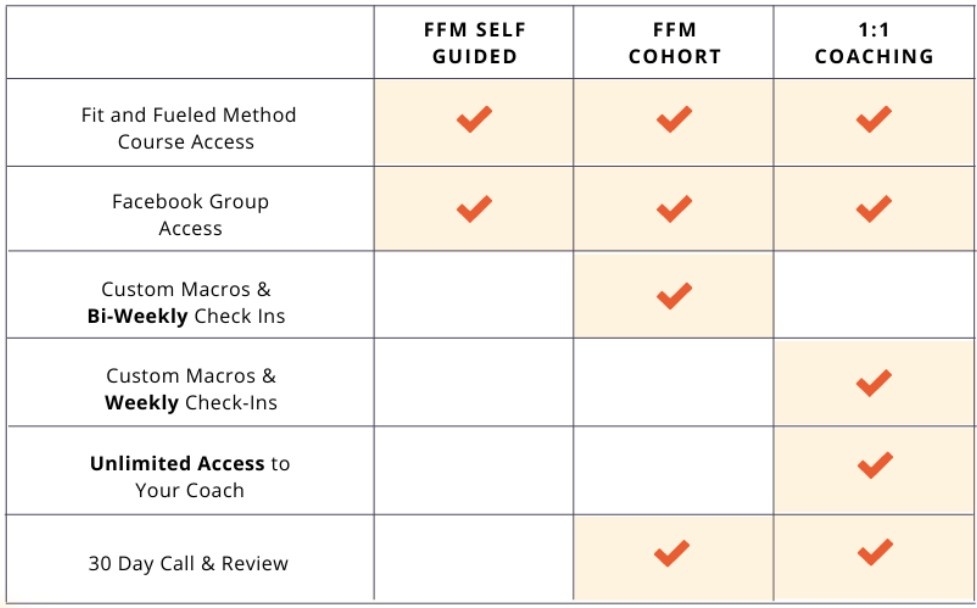Click FFM Cohort Bi-Weekly Check Ins checkmark
This screenshot has width=977, height=608.
[674, 295]
